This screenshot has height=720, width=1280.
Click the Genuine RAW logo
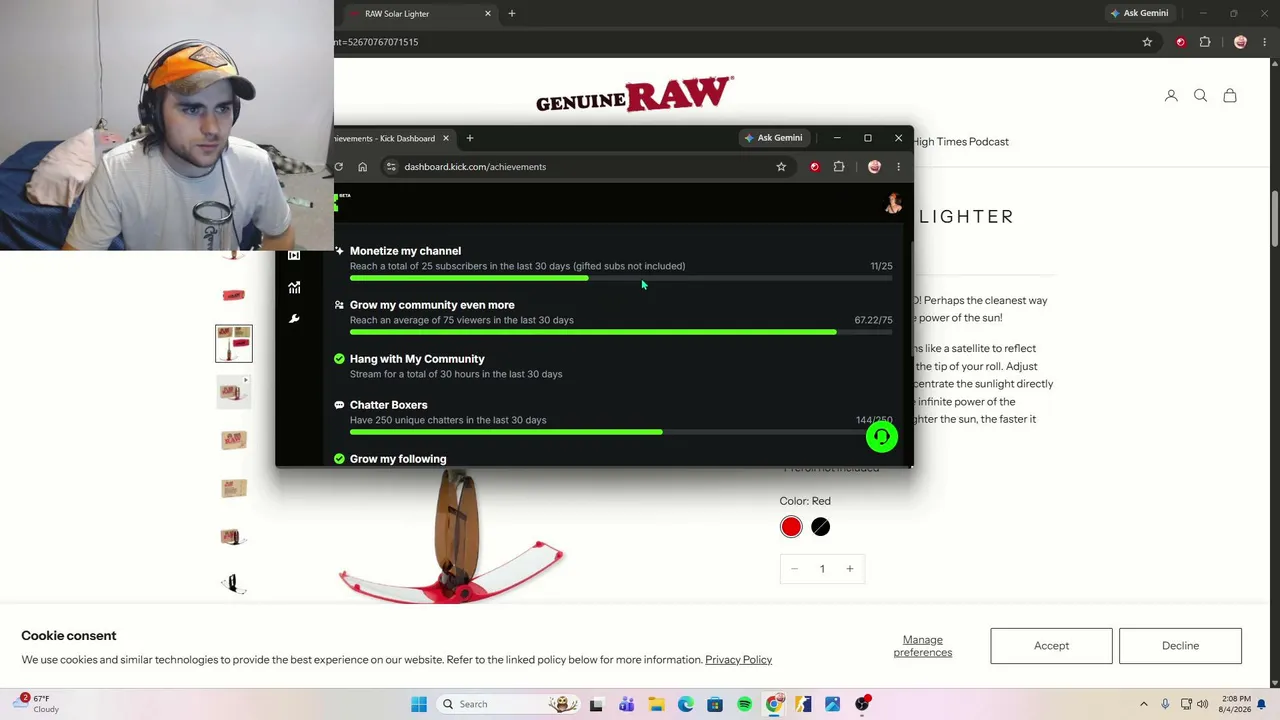(x=635, y=95)
